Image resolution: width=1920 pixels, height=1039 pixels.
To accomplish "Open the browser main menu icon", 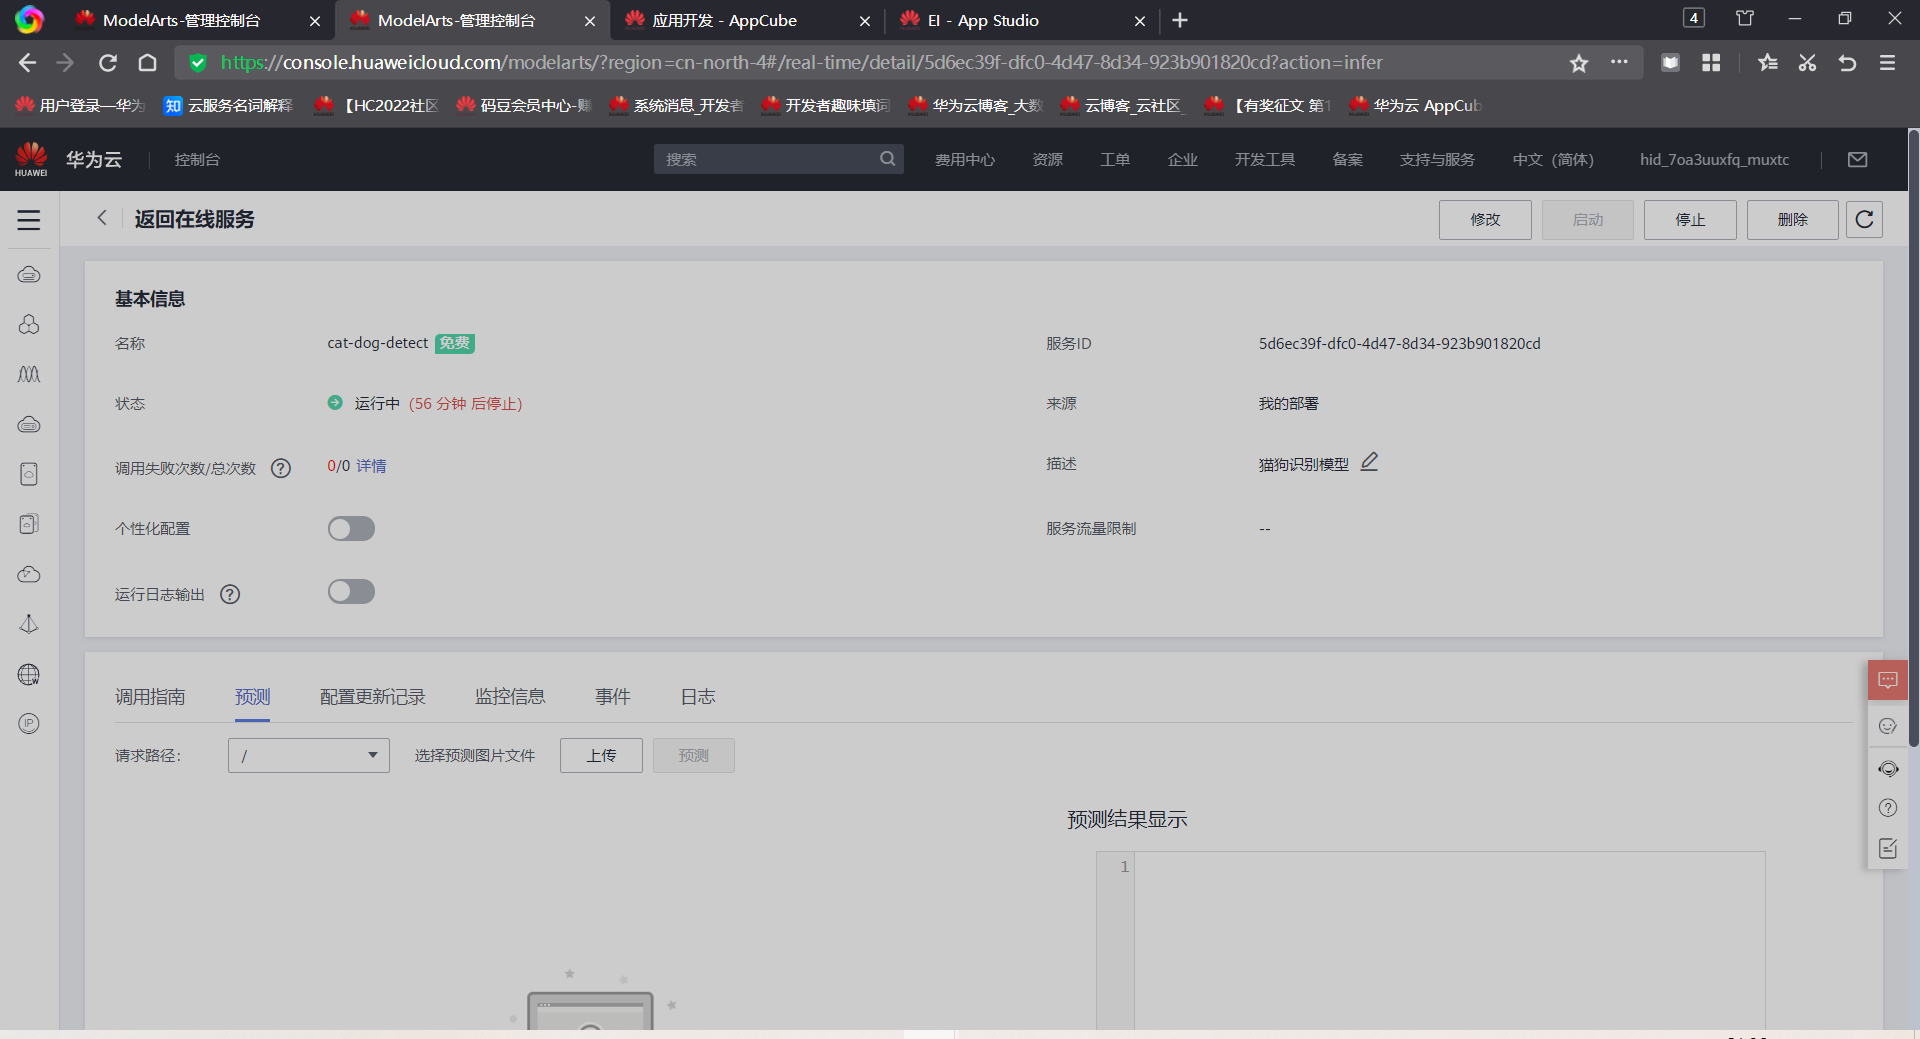I will (x=1888, y=63).
